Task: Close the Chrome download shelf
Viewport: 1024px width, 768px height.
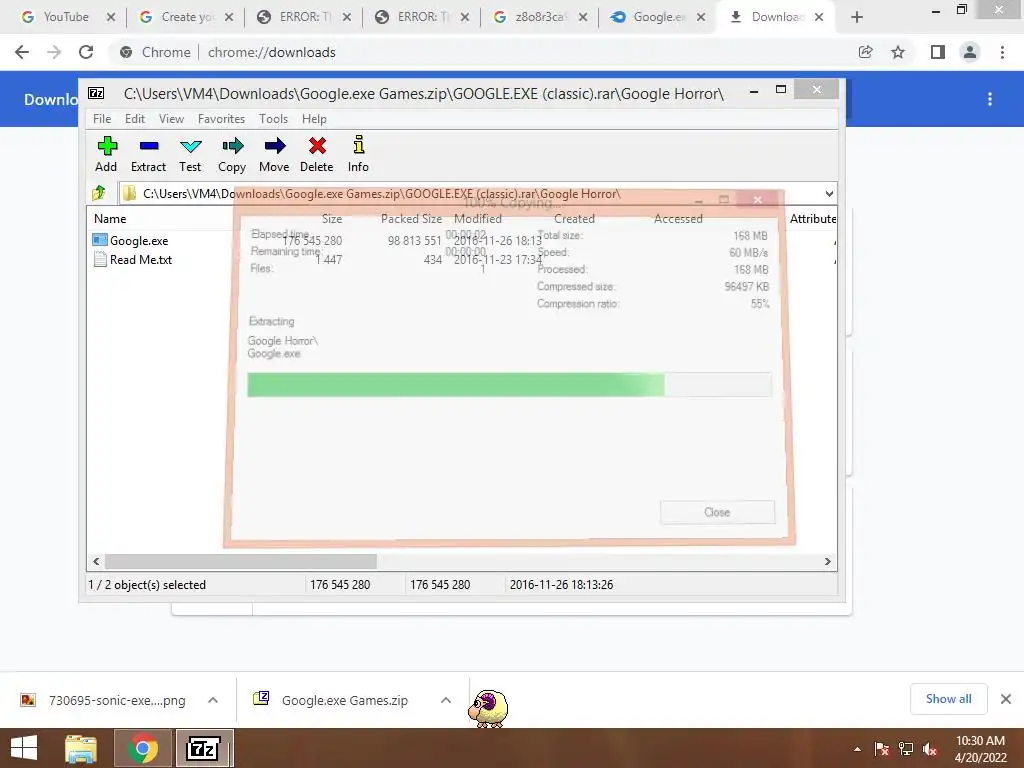Action: [x=1006, y=699]
